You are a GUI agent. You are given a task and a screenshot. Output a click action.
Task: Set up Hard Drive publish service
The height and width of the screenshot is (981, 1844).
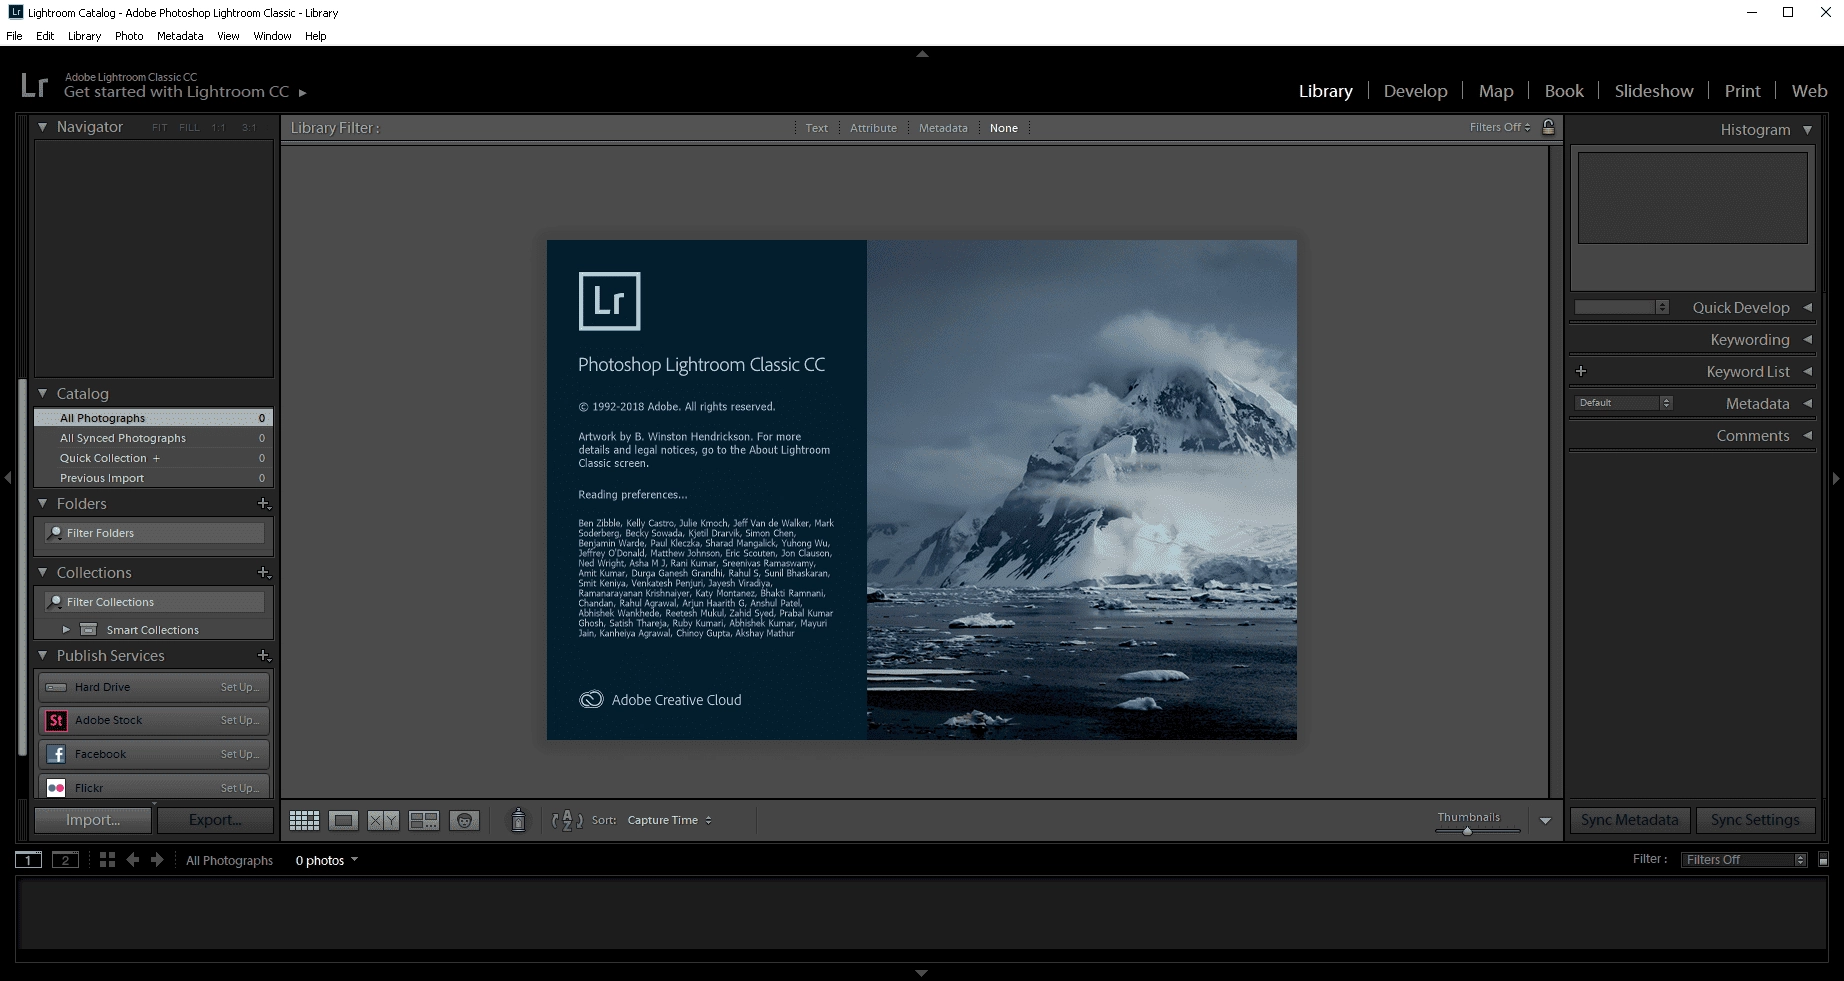coord(240,687)
